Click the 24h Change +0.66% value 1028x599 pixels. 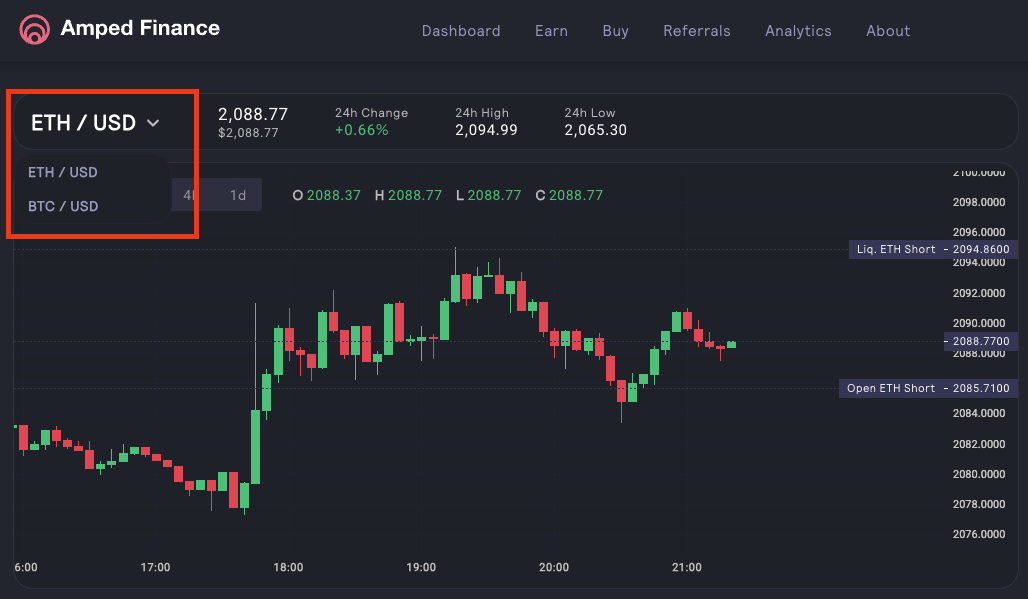coord(361,130)
